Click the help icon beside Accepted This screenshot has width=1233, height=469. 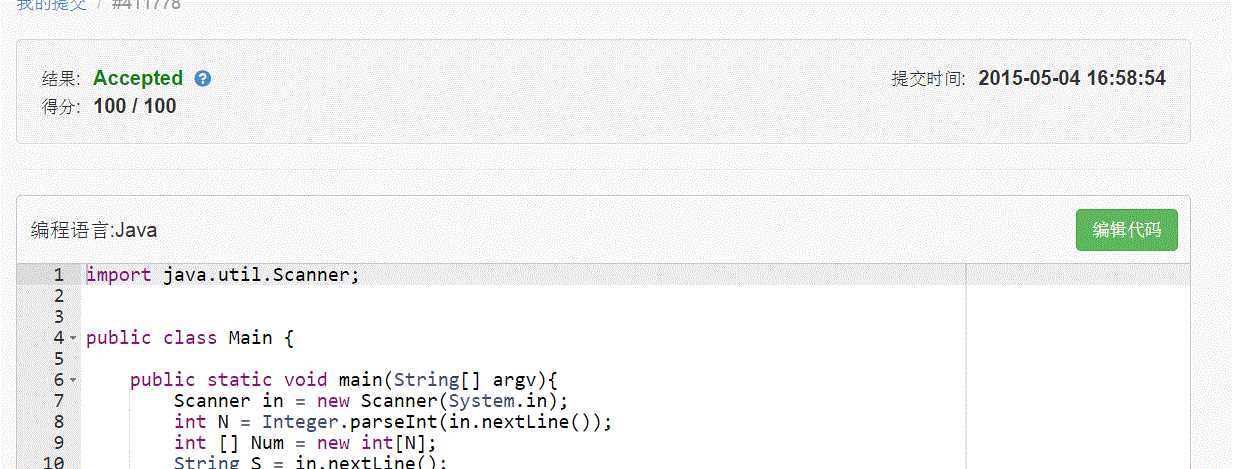coord(202,78)
